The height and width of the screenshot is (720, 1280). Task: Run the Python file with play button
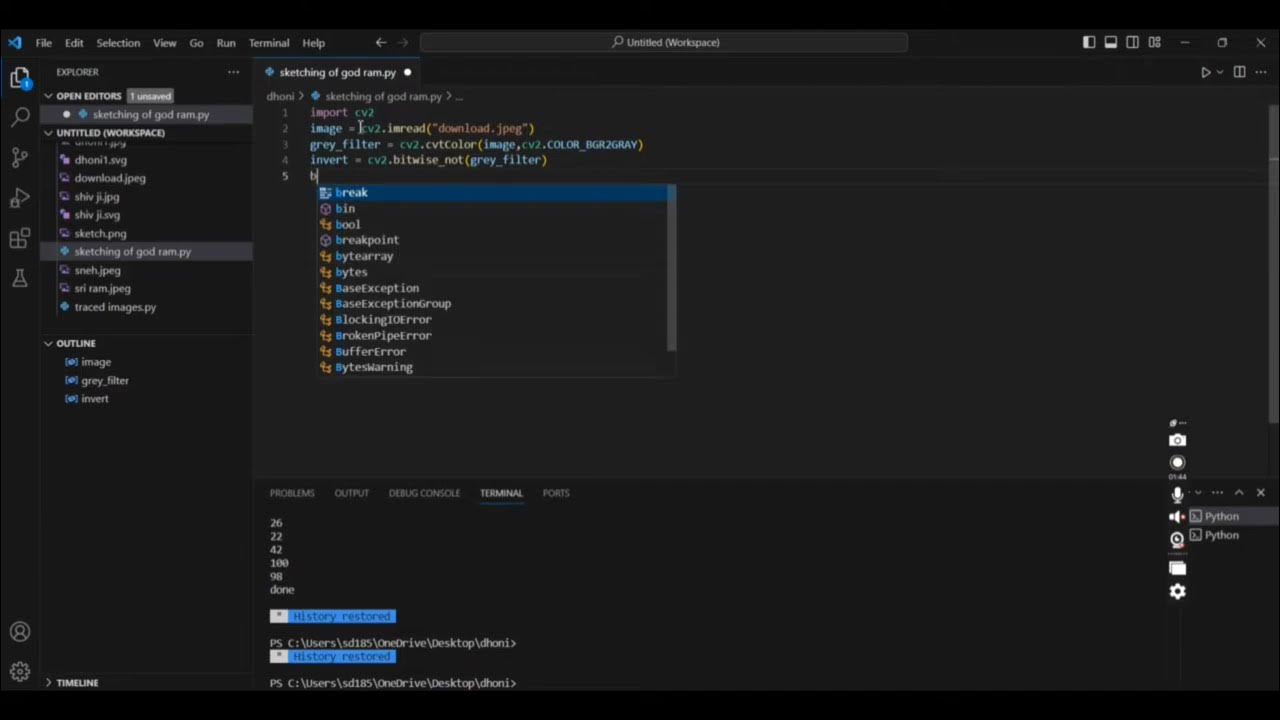pyautogui.click(x=1205, y=72)
